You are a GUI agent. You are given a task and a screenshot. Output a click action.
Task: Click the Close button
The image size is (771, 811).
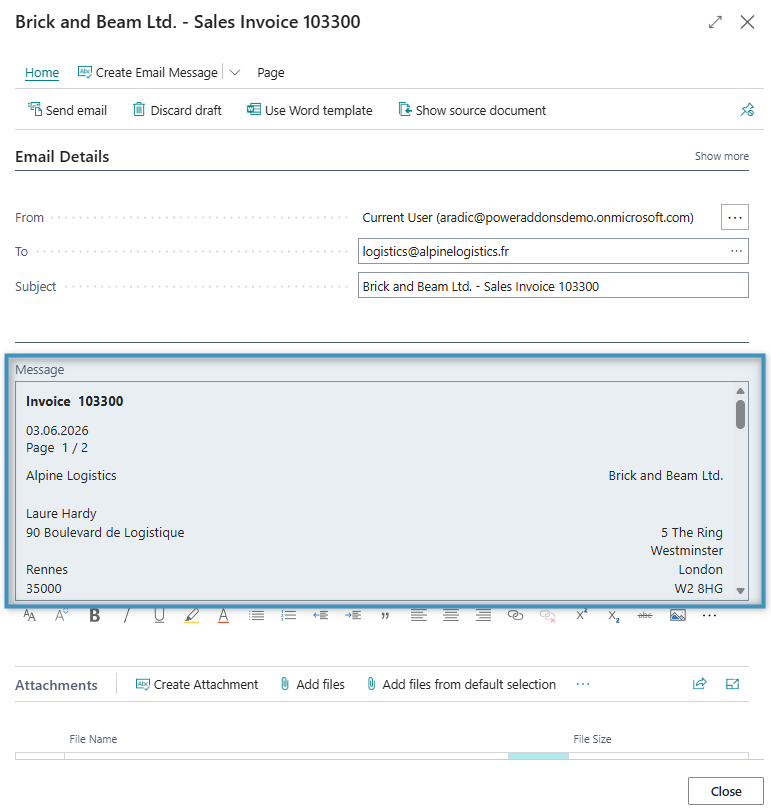725,791
